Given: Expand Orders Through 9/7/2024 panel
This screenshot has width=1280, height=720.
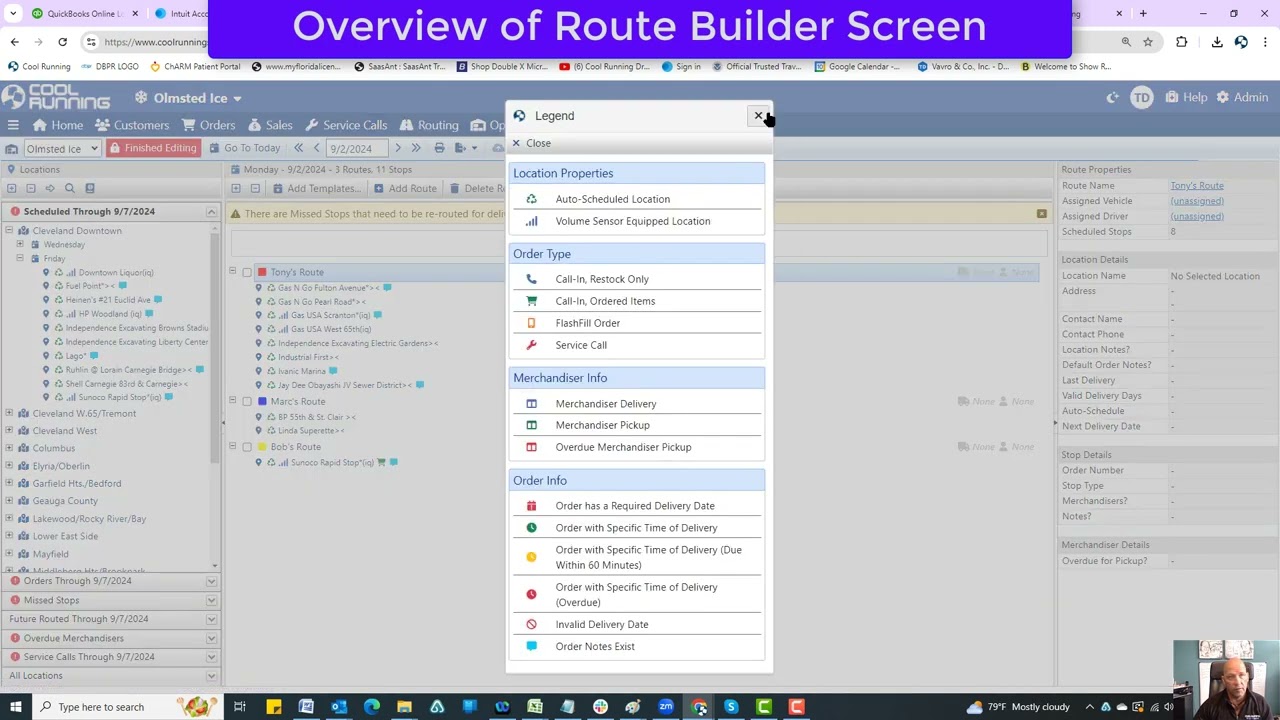Looking at the screenshot, I should pyautogui.click(x=211, y=581).
